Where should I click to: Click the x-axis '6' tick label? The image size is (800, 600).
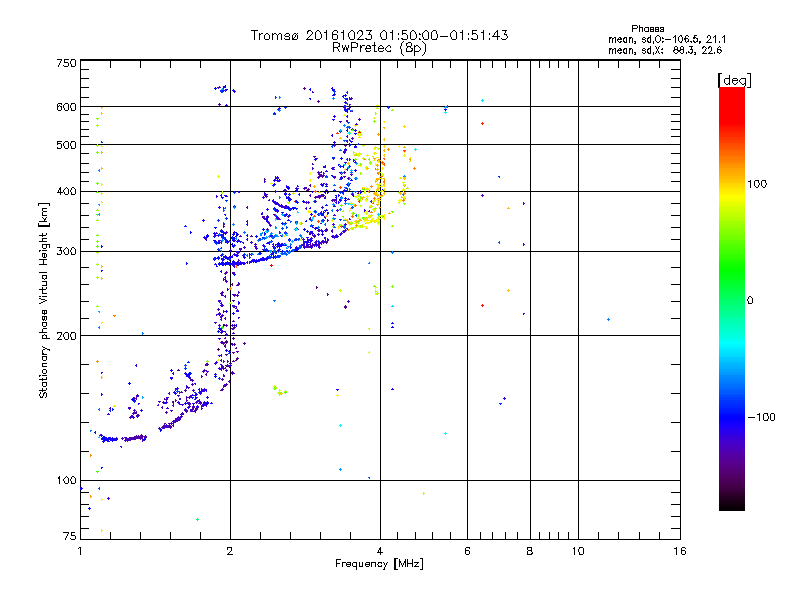467,551
